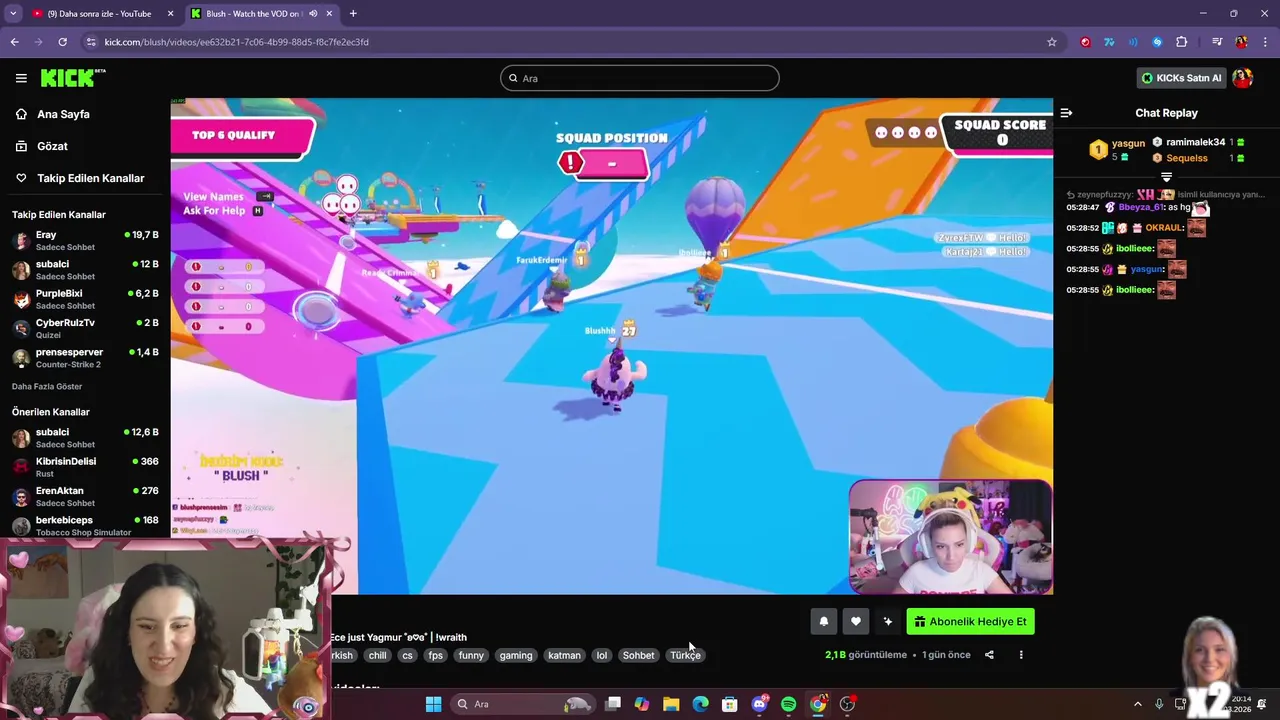Focus the Kick search field Ara
The image size is (1280, 720).
(x=640, y=78)
